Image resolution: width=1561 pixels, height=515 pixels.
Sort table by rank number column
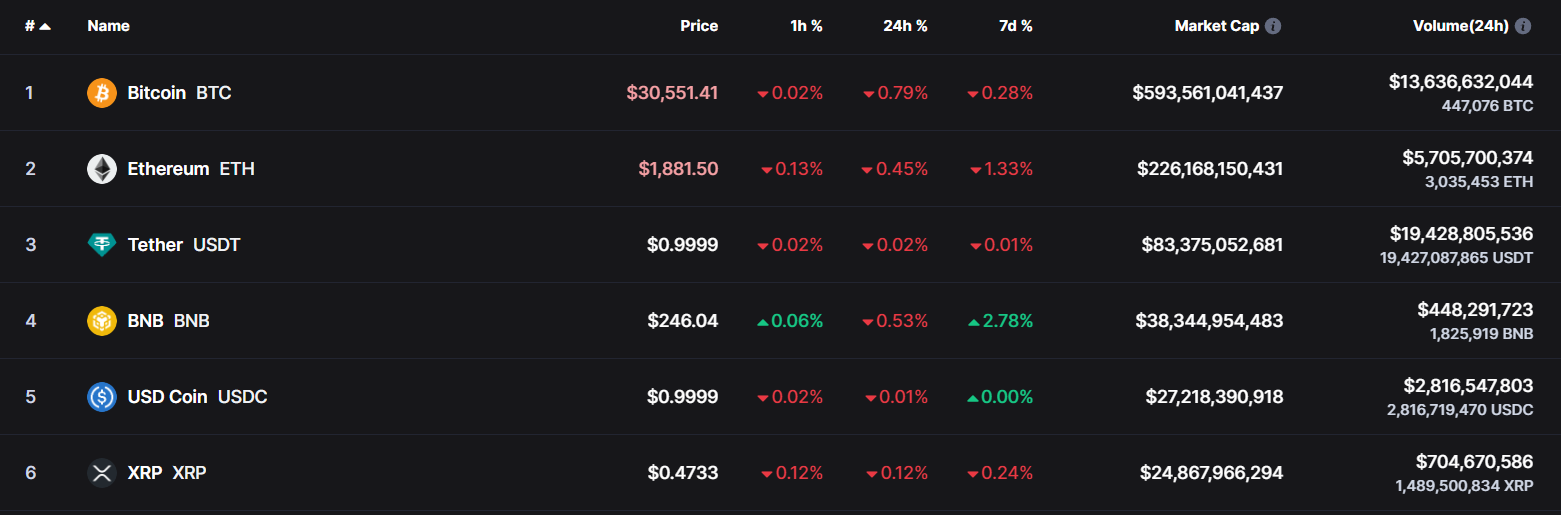click(x=31, y=26)
